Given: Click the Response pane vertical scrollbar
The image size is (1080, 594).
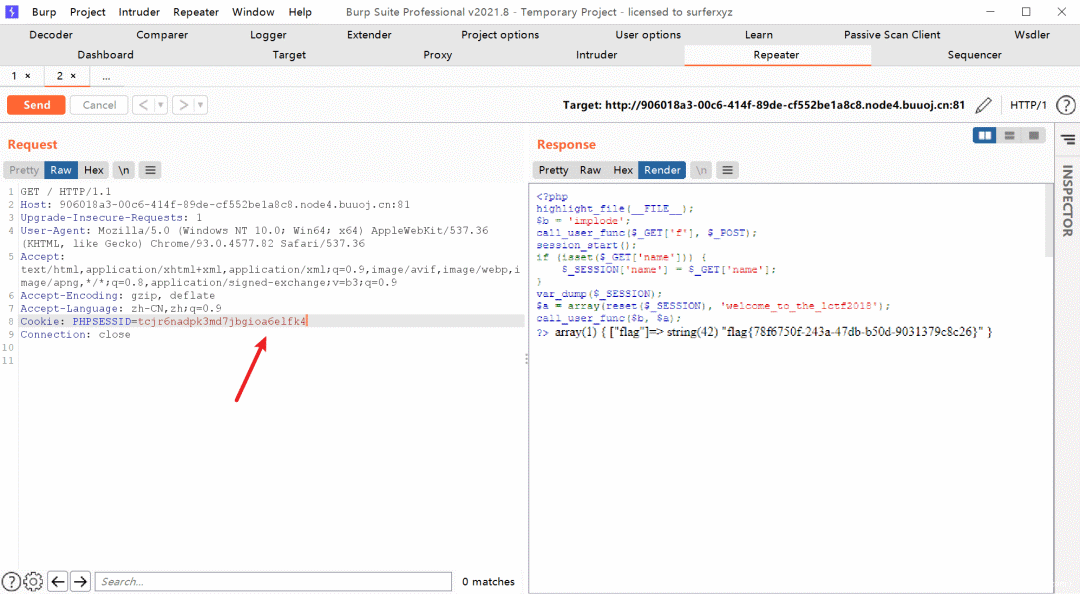Looking at the screenshot, I should [x=1049, y=221].
